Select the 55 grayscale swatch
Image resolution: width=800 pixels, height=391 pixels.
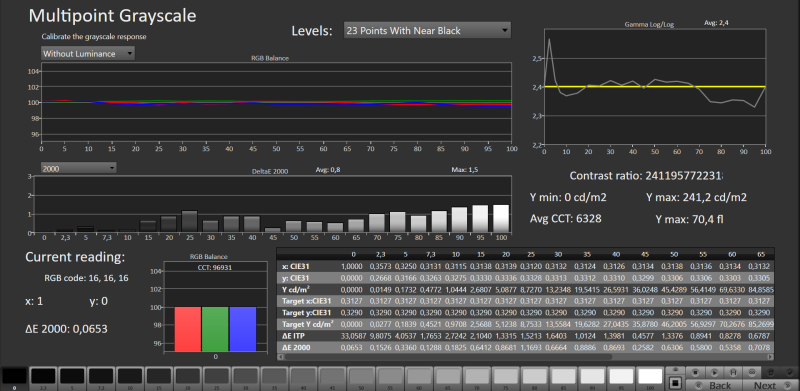(x=390, y=377)
